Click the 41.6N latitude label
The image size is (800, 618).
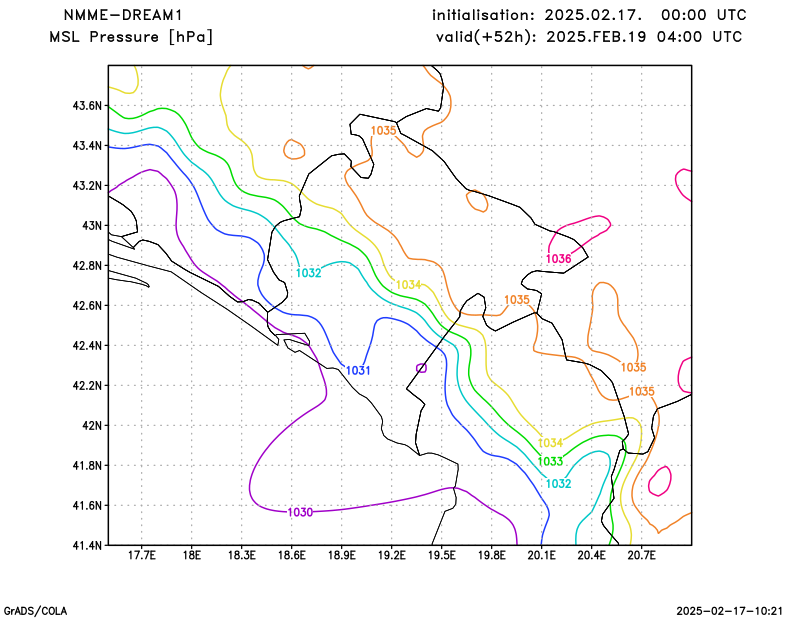tap(87, 506)
